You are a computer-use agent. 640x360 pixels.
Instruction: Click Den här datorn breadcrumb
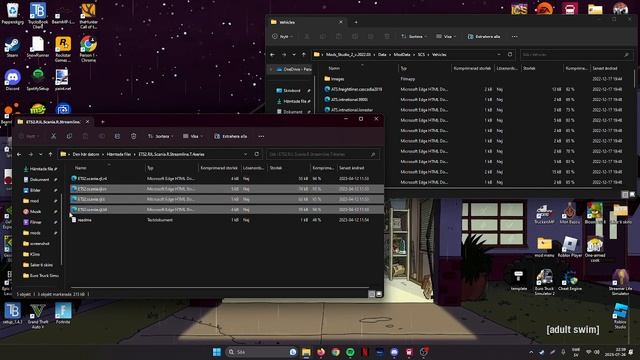tap(86, 154)
